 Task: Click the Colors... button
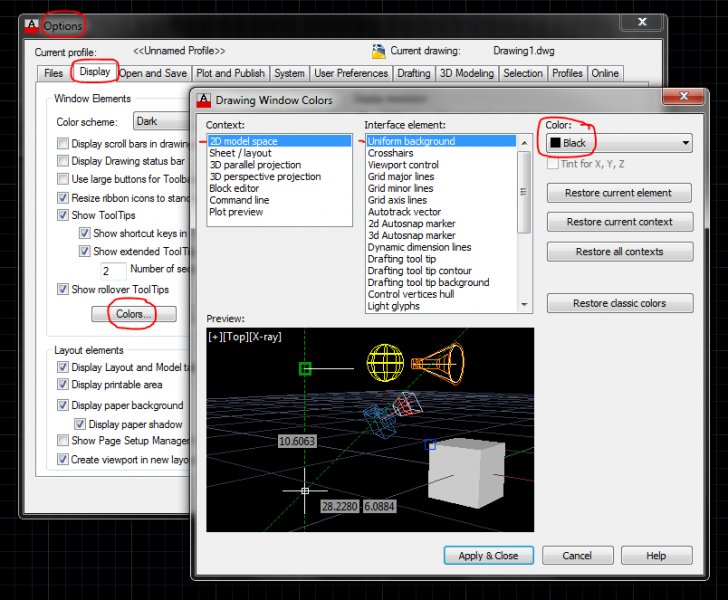pyautogui.click(x=133, y=314)
